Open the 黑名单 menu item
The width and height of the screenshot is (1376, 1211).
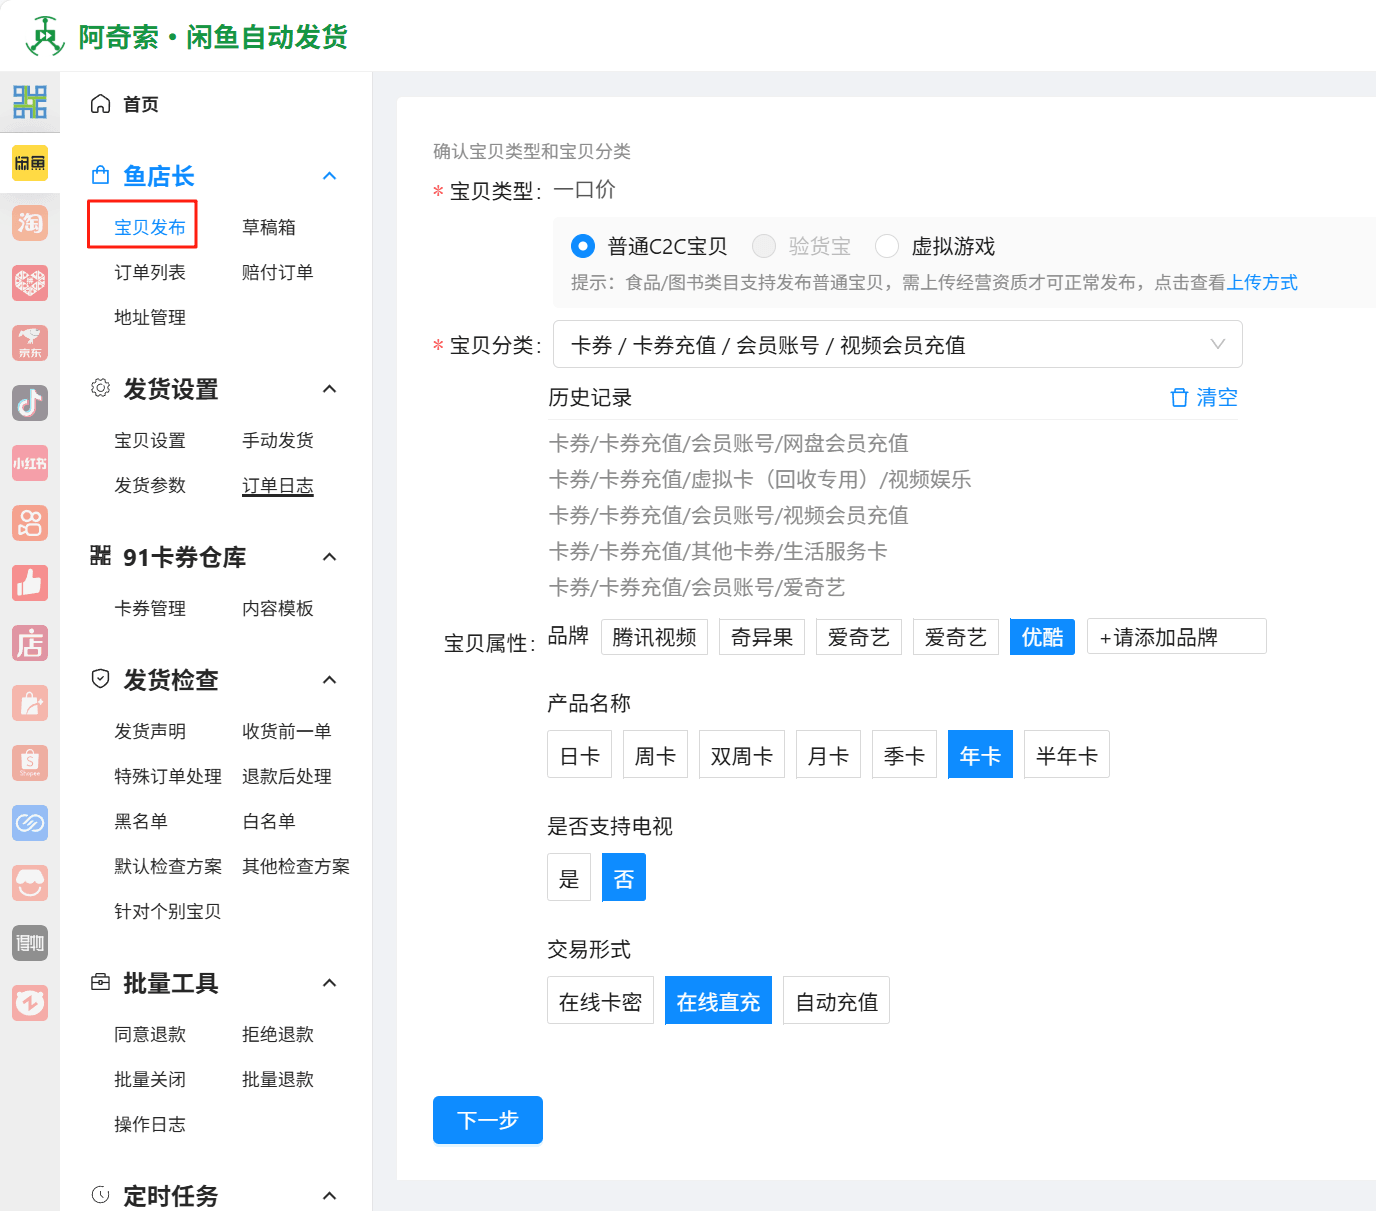click(141, 821)
